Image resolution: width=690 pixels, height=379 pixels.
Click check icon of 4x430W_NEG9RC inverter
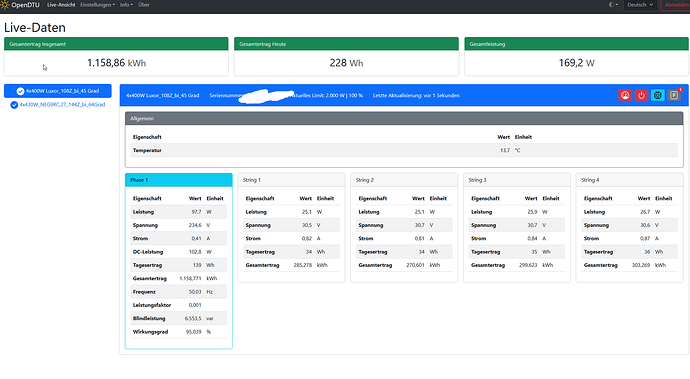[x=14, y=105]
